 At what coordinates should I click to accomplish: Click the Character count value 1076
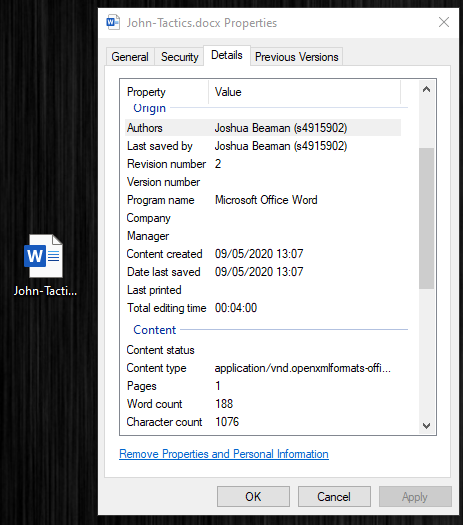227,422
